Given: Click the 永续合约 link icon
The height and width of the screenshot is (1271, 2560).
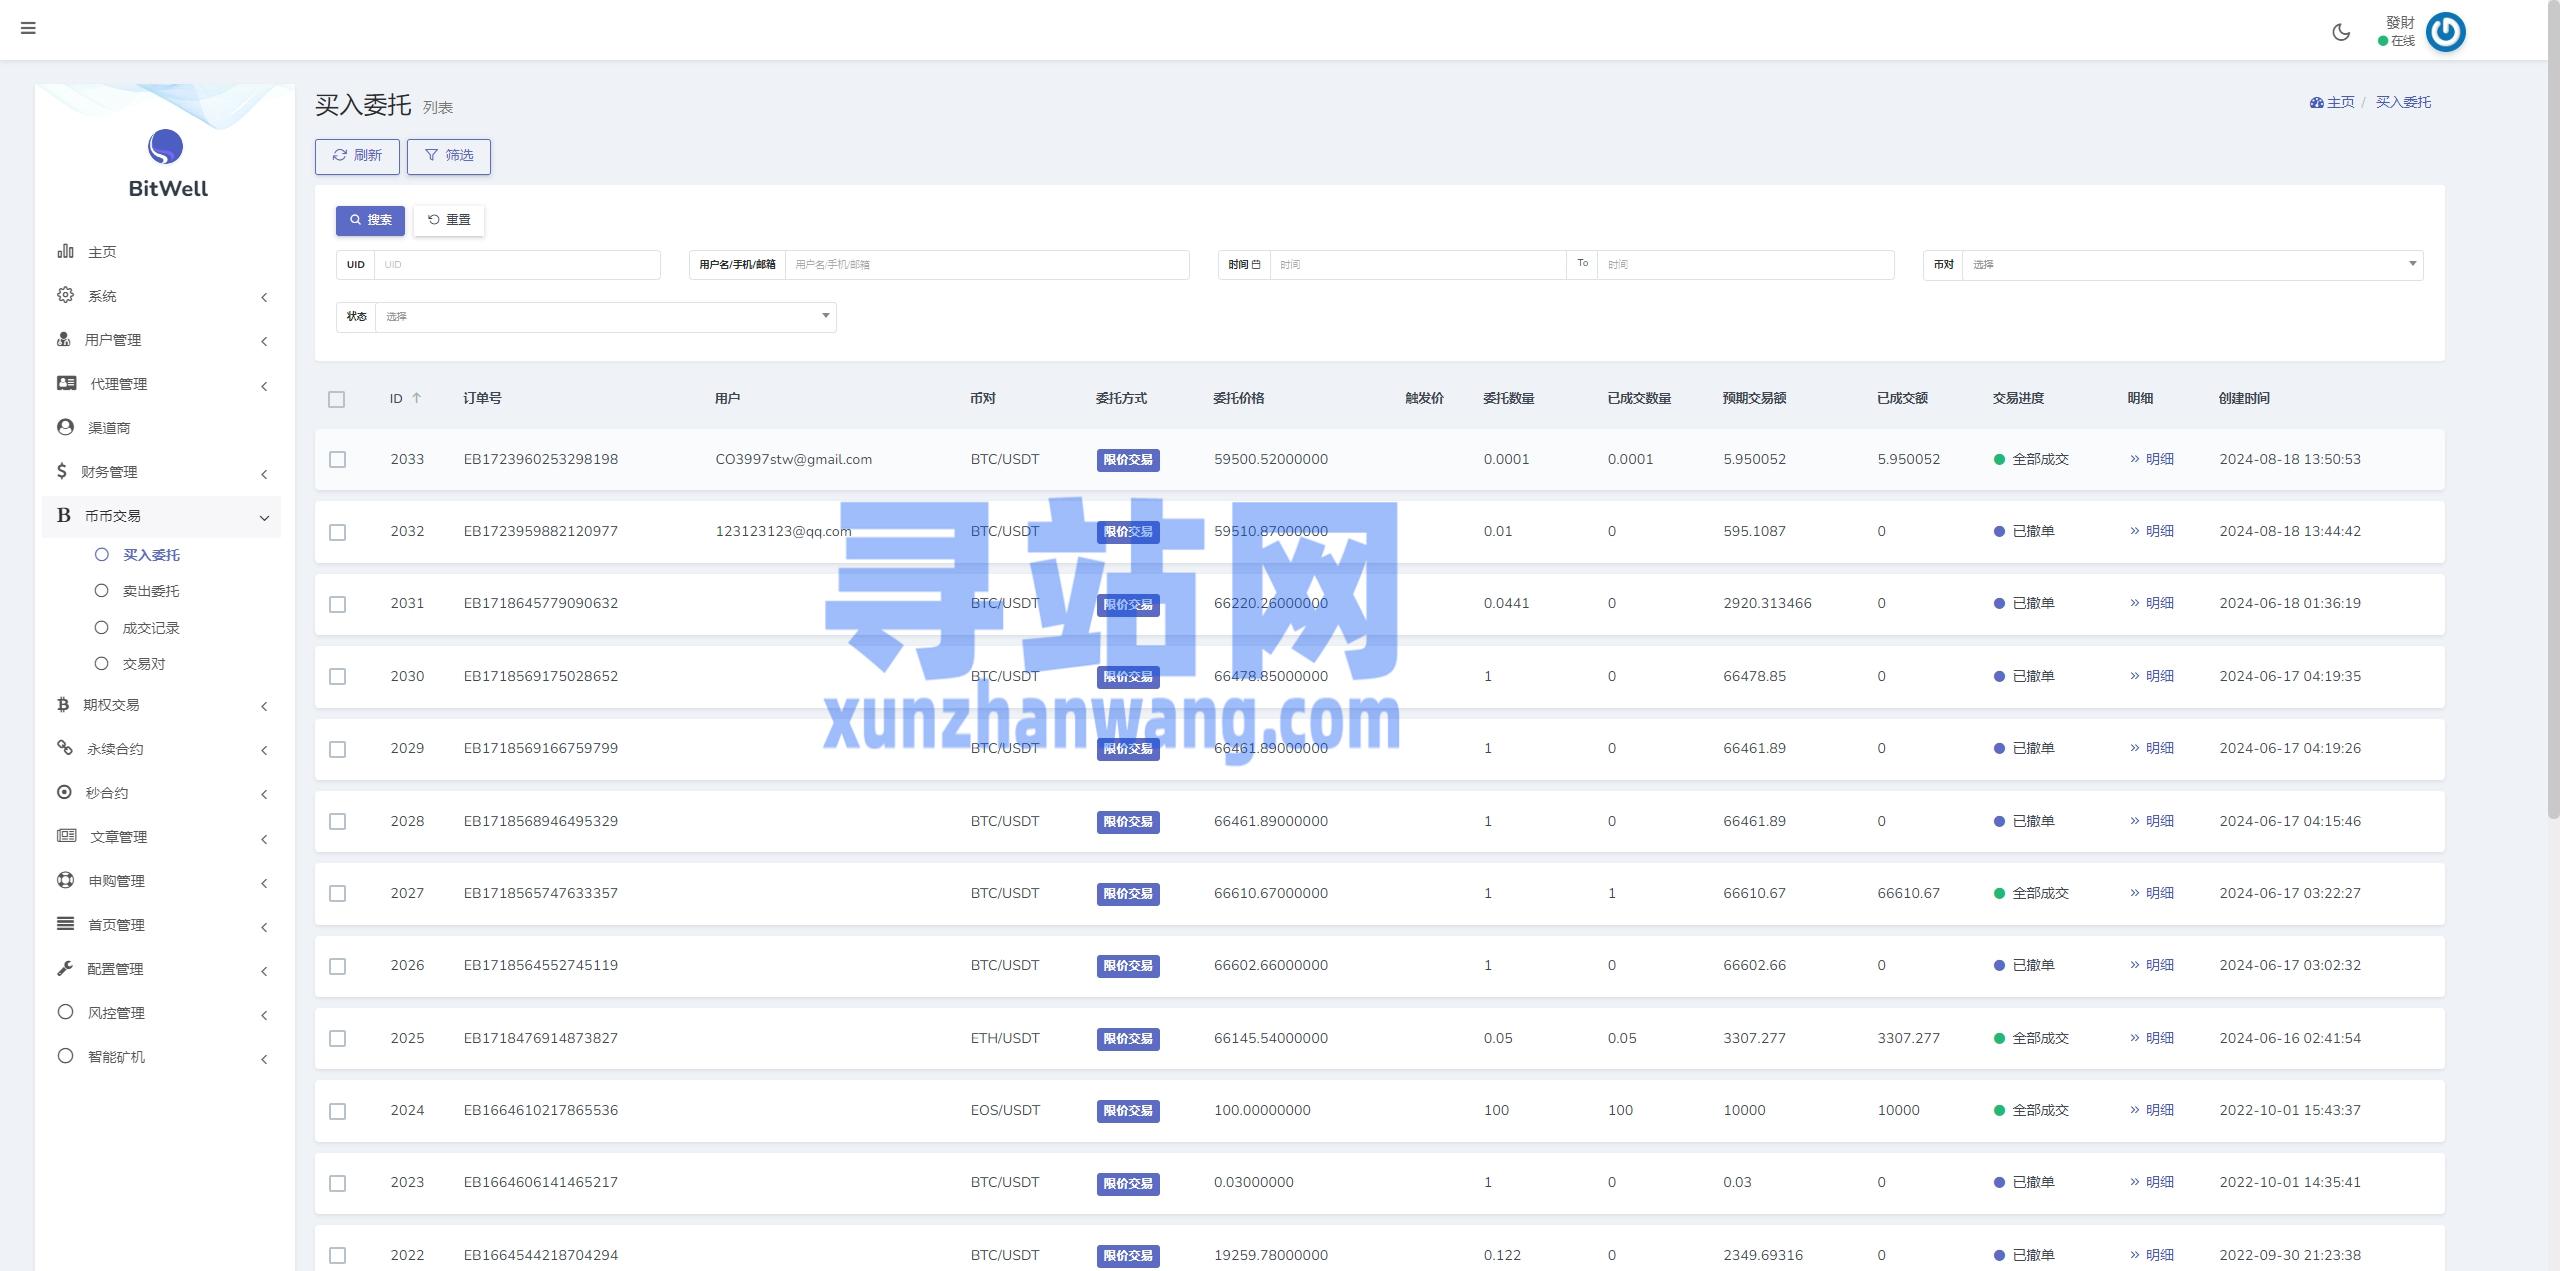Looking at the screenshot, I should [x=65, y=748].
